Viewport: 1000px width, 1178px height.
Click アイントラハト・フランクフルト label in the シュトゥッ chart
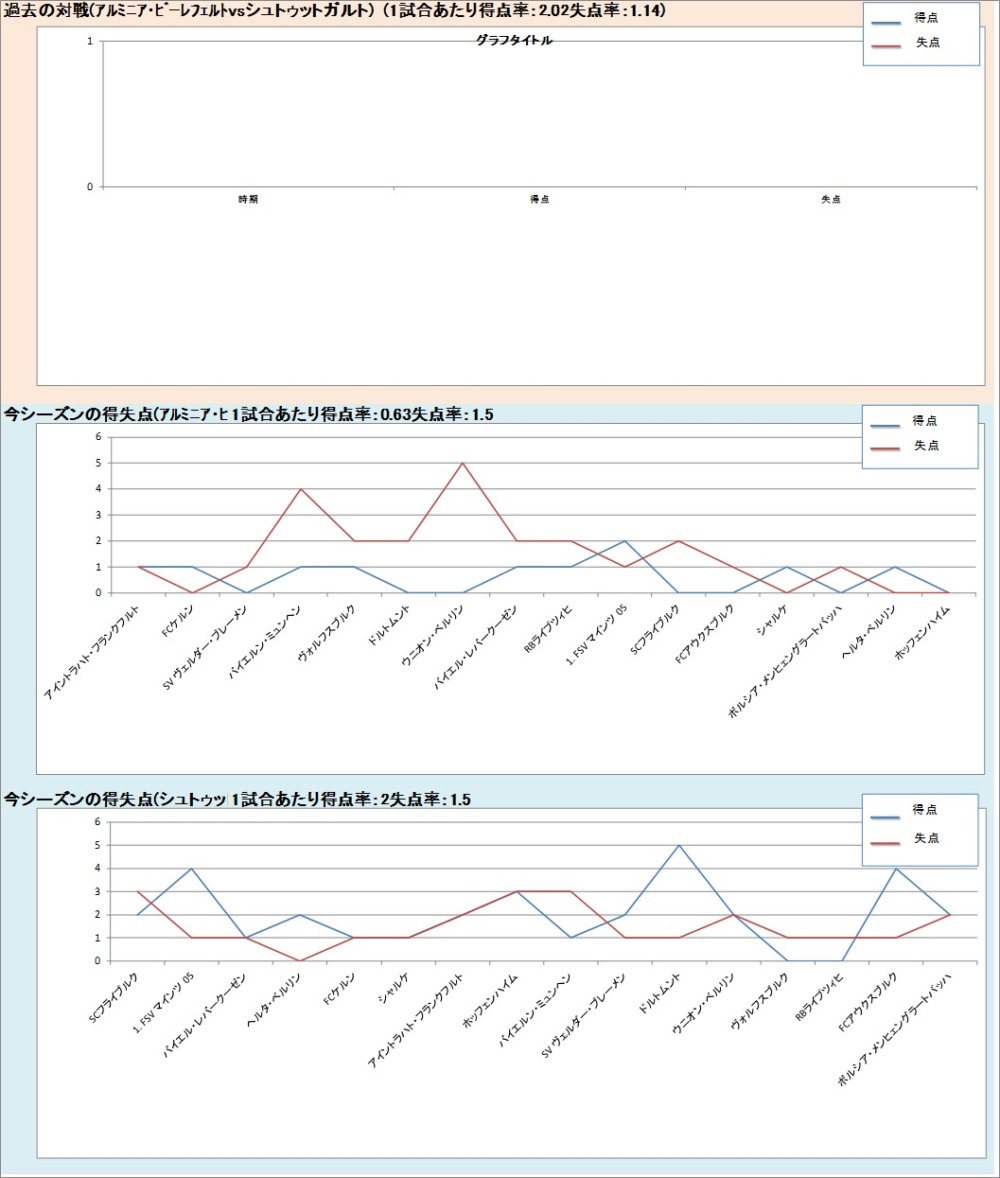tap(415, 1020)
